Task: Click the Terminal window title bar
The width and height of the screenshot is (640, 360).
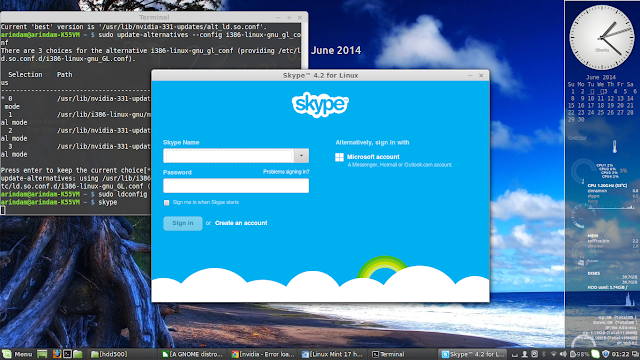Action: pos(154,17)
